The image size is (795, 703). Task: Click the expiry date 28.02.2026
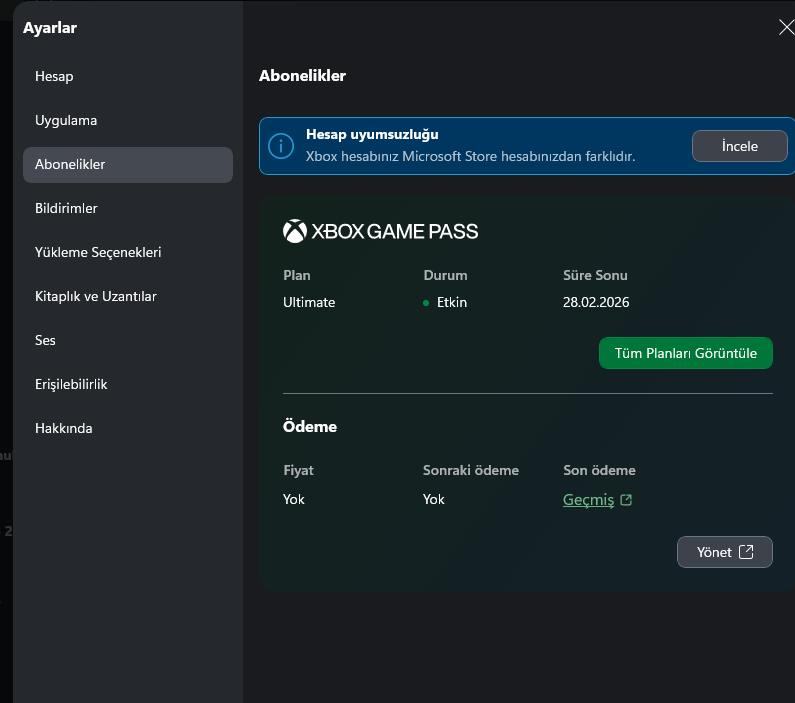[x=596, y=303]
